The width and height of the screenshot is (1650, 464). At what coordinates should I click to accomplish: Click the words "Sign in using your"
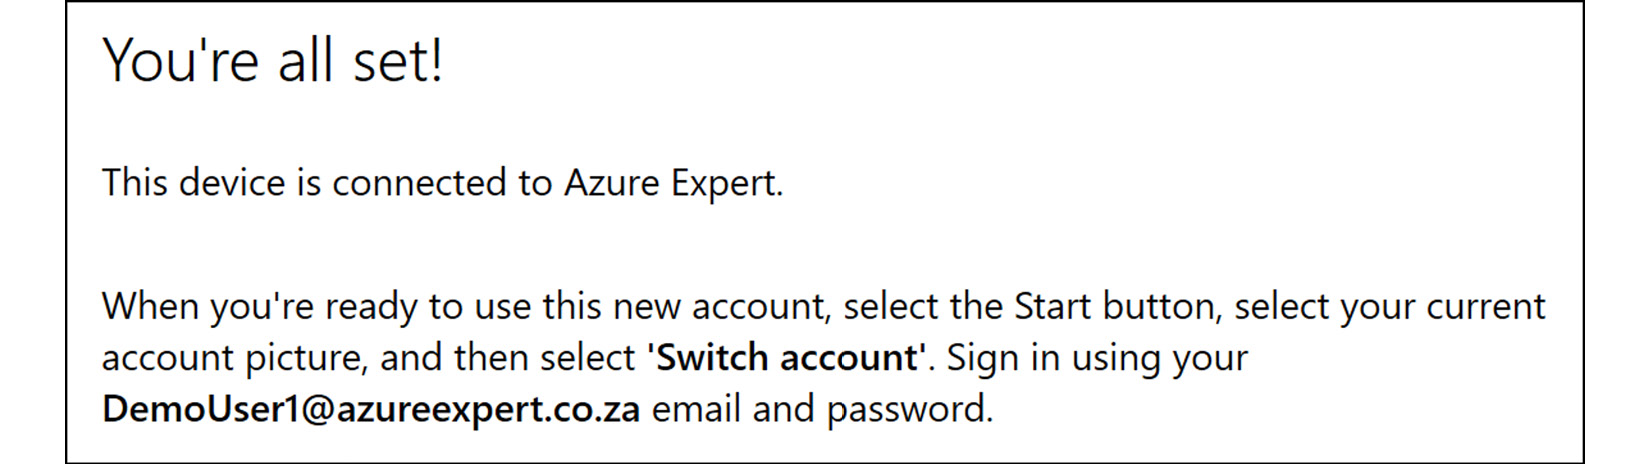[1097, 358]
